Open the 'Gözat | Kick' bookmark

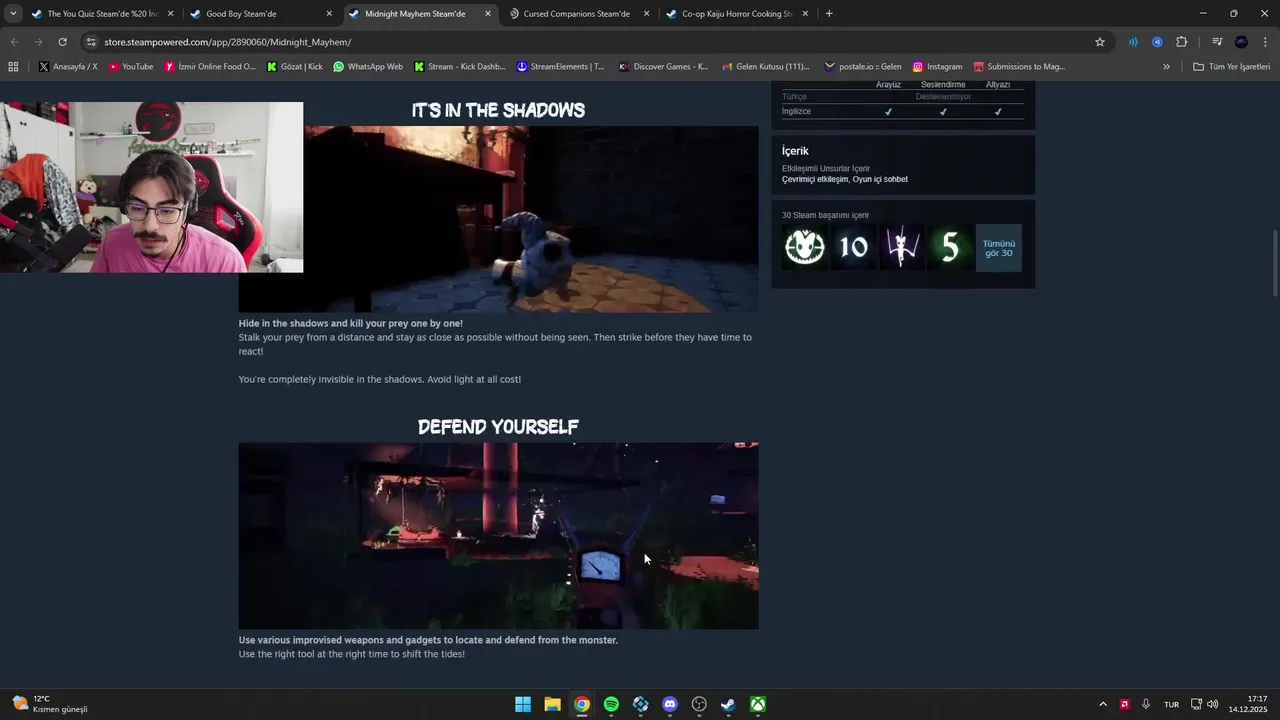(294, 67)
